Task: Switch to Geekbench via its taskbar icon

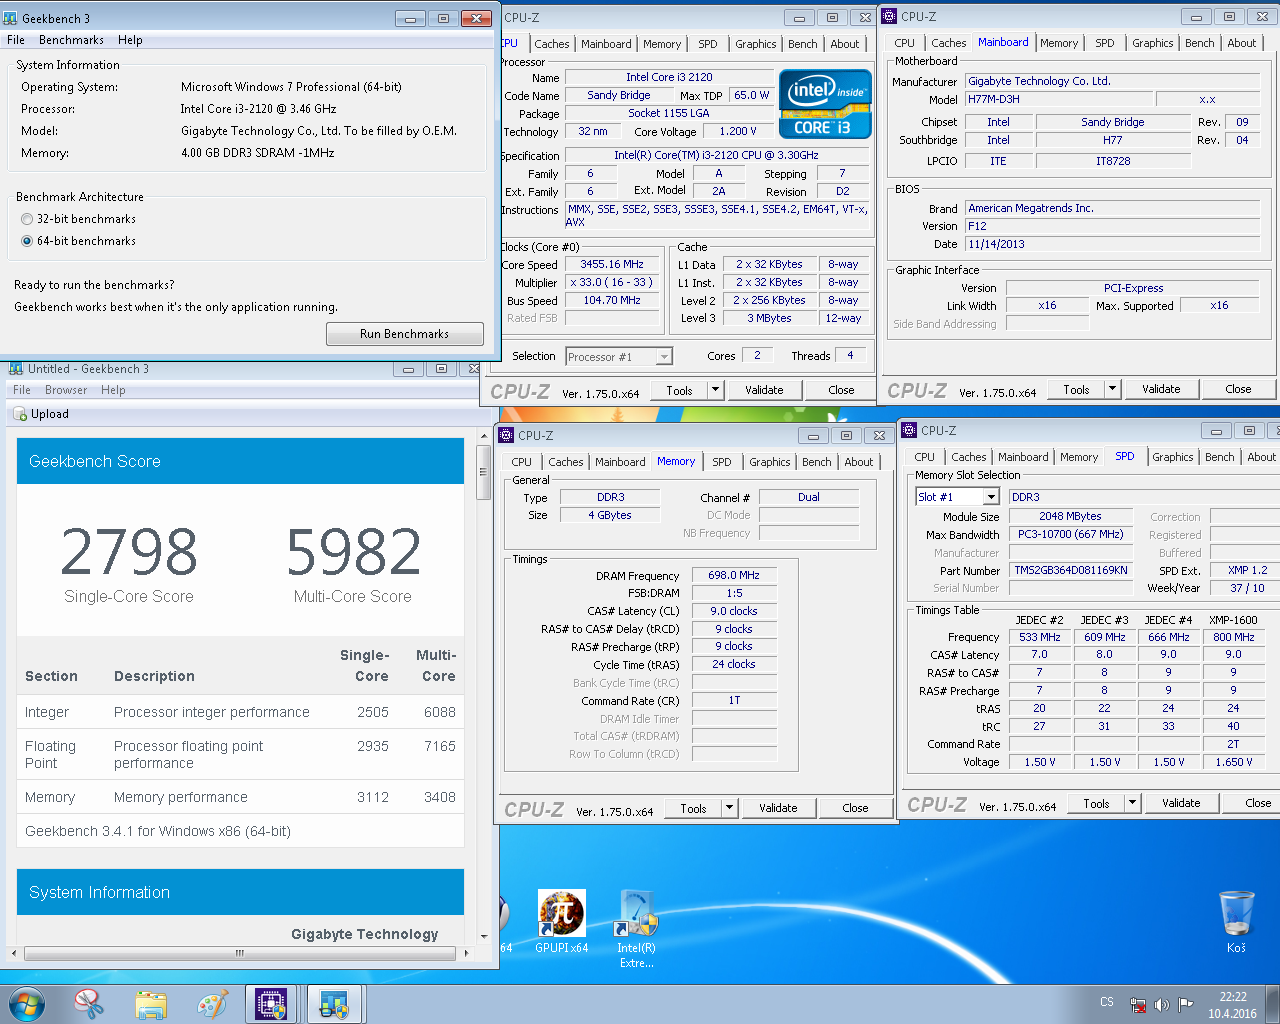Action: point(333,1004)
